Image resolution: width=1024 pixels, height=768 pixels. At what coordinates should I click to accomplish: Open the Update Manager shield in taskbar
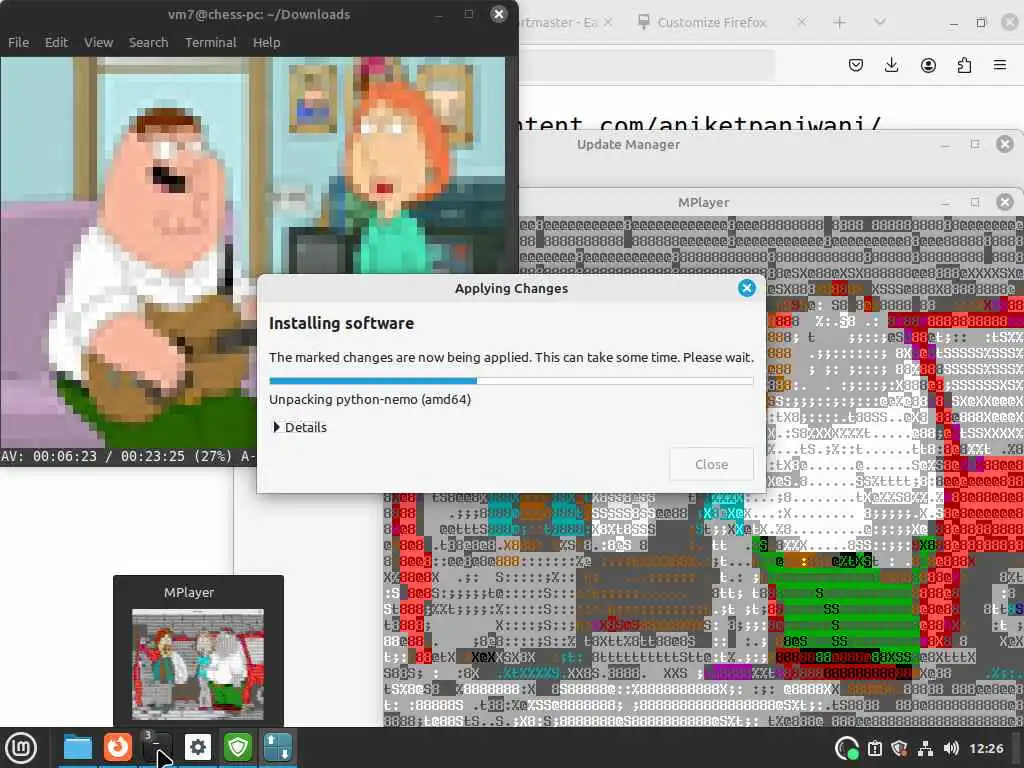[x=238, y=747]
